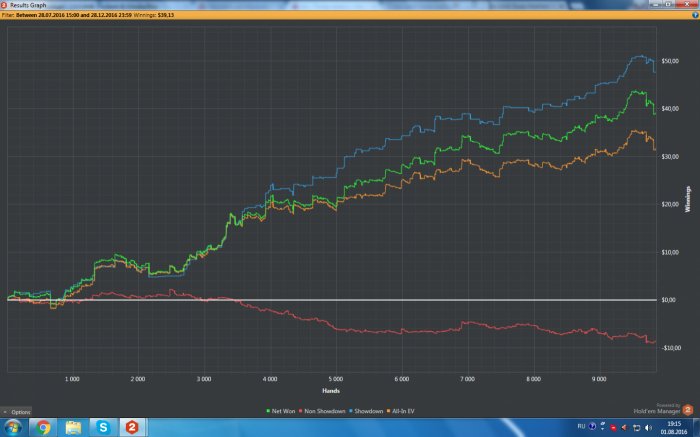Image resolution: width=700 pixels, height=437 pixels.
Task: Maximize the Results Graph window
Action: (x=669, y=4)
